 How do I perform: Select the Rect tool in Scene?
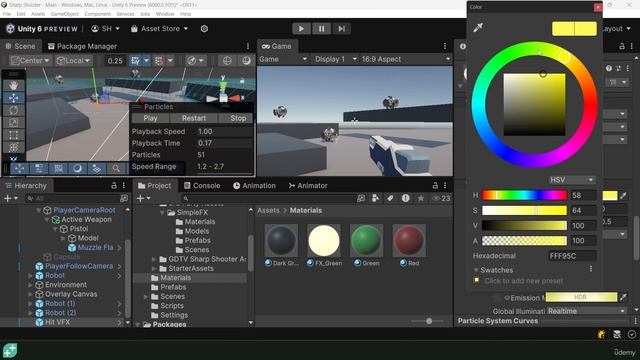point(13,135)
